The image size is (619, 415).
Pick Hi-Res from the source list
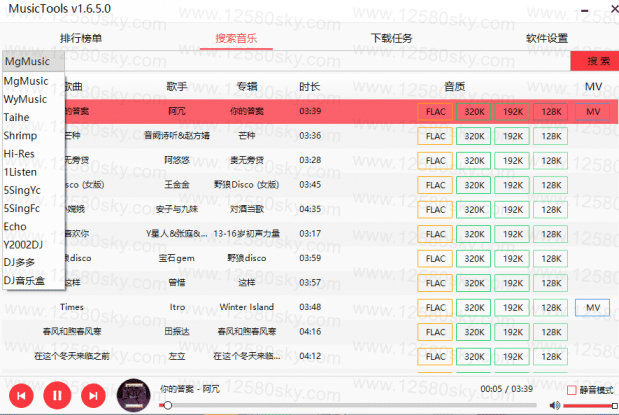(33, 154)
